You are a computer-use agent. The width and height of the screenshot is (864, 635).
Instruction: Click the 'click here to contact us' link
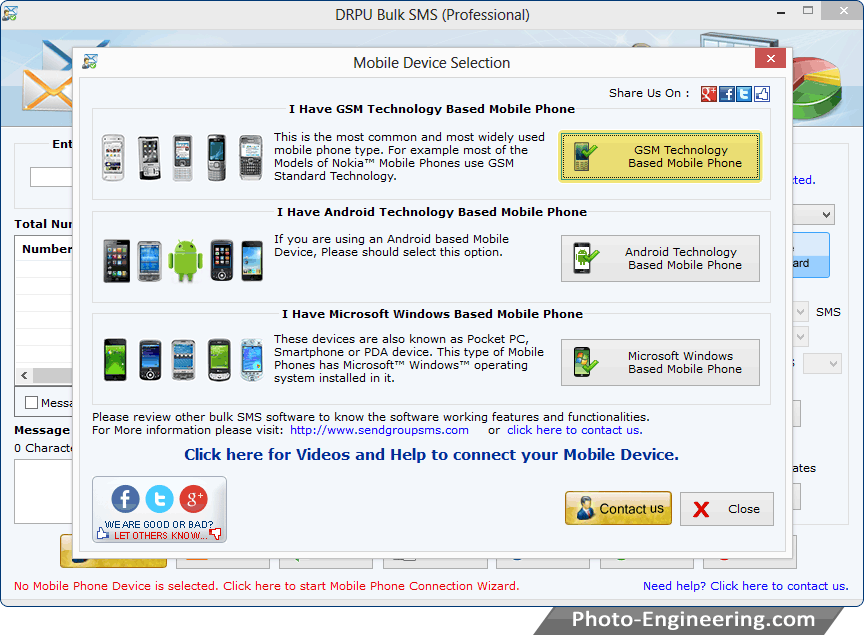point(575,430)
